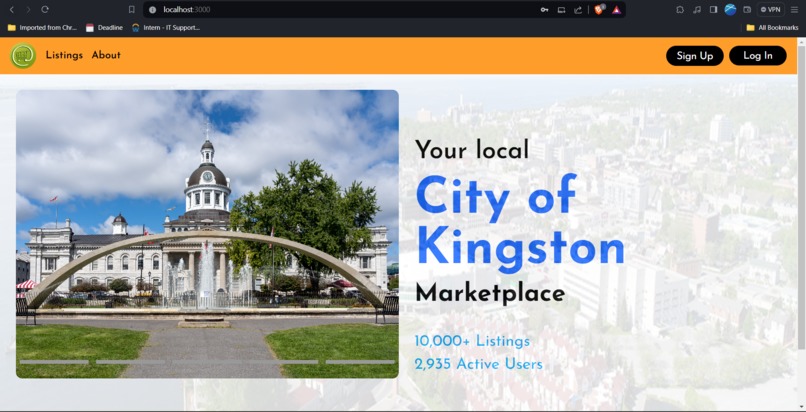Select the second carousel slide indicator bar
This screenshot has height=412, width=806.
(131, 362)
